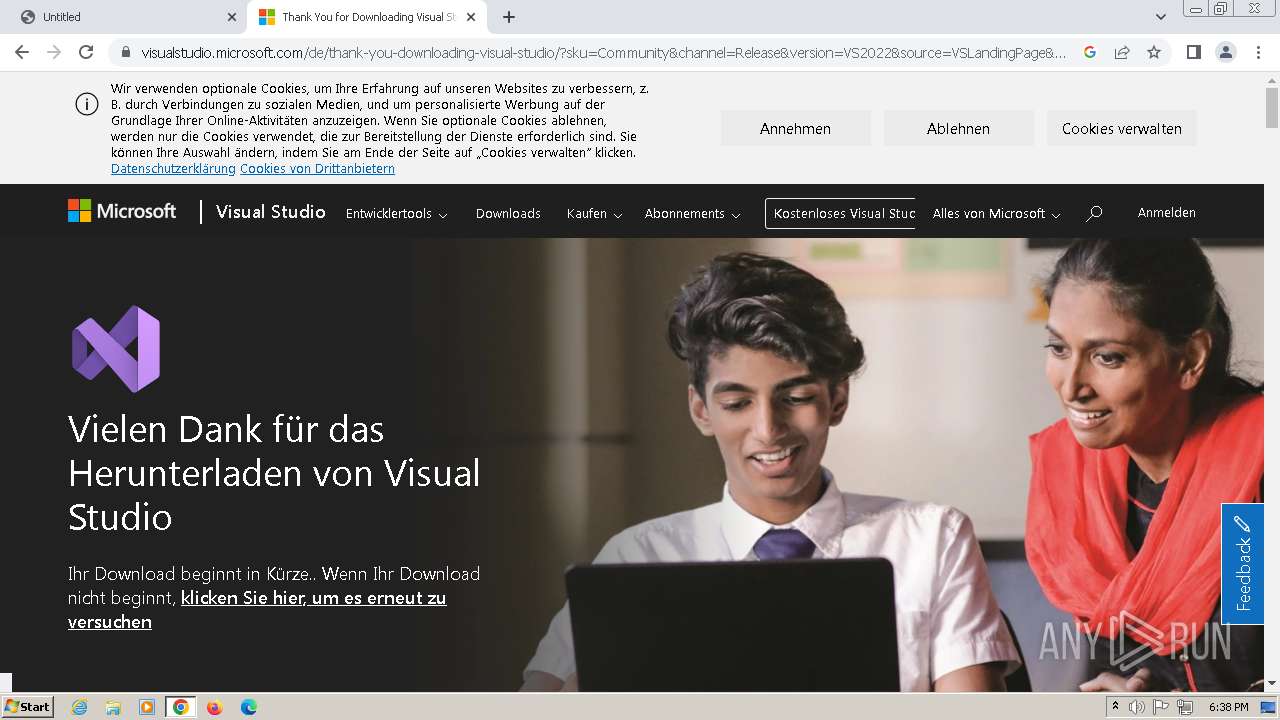The height and width of the screenshot is (720, 1280).
Task: Click retry download link
Action: tap(257, 609)
